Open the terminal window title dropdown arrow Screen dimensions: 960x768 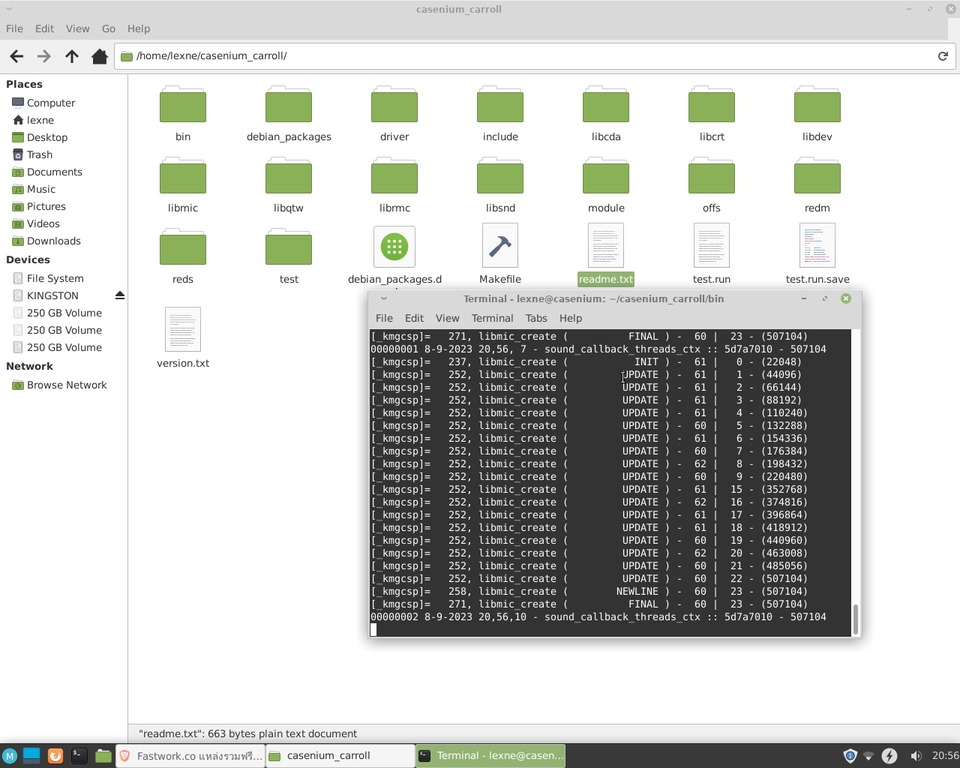pyautogui.click(x=384, y=299)
